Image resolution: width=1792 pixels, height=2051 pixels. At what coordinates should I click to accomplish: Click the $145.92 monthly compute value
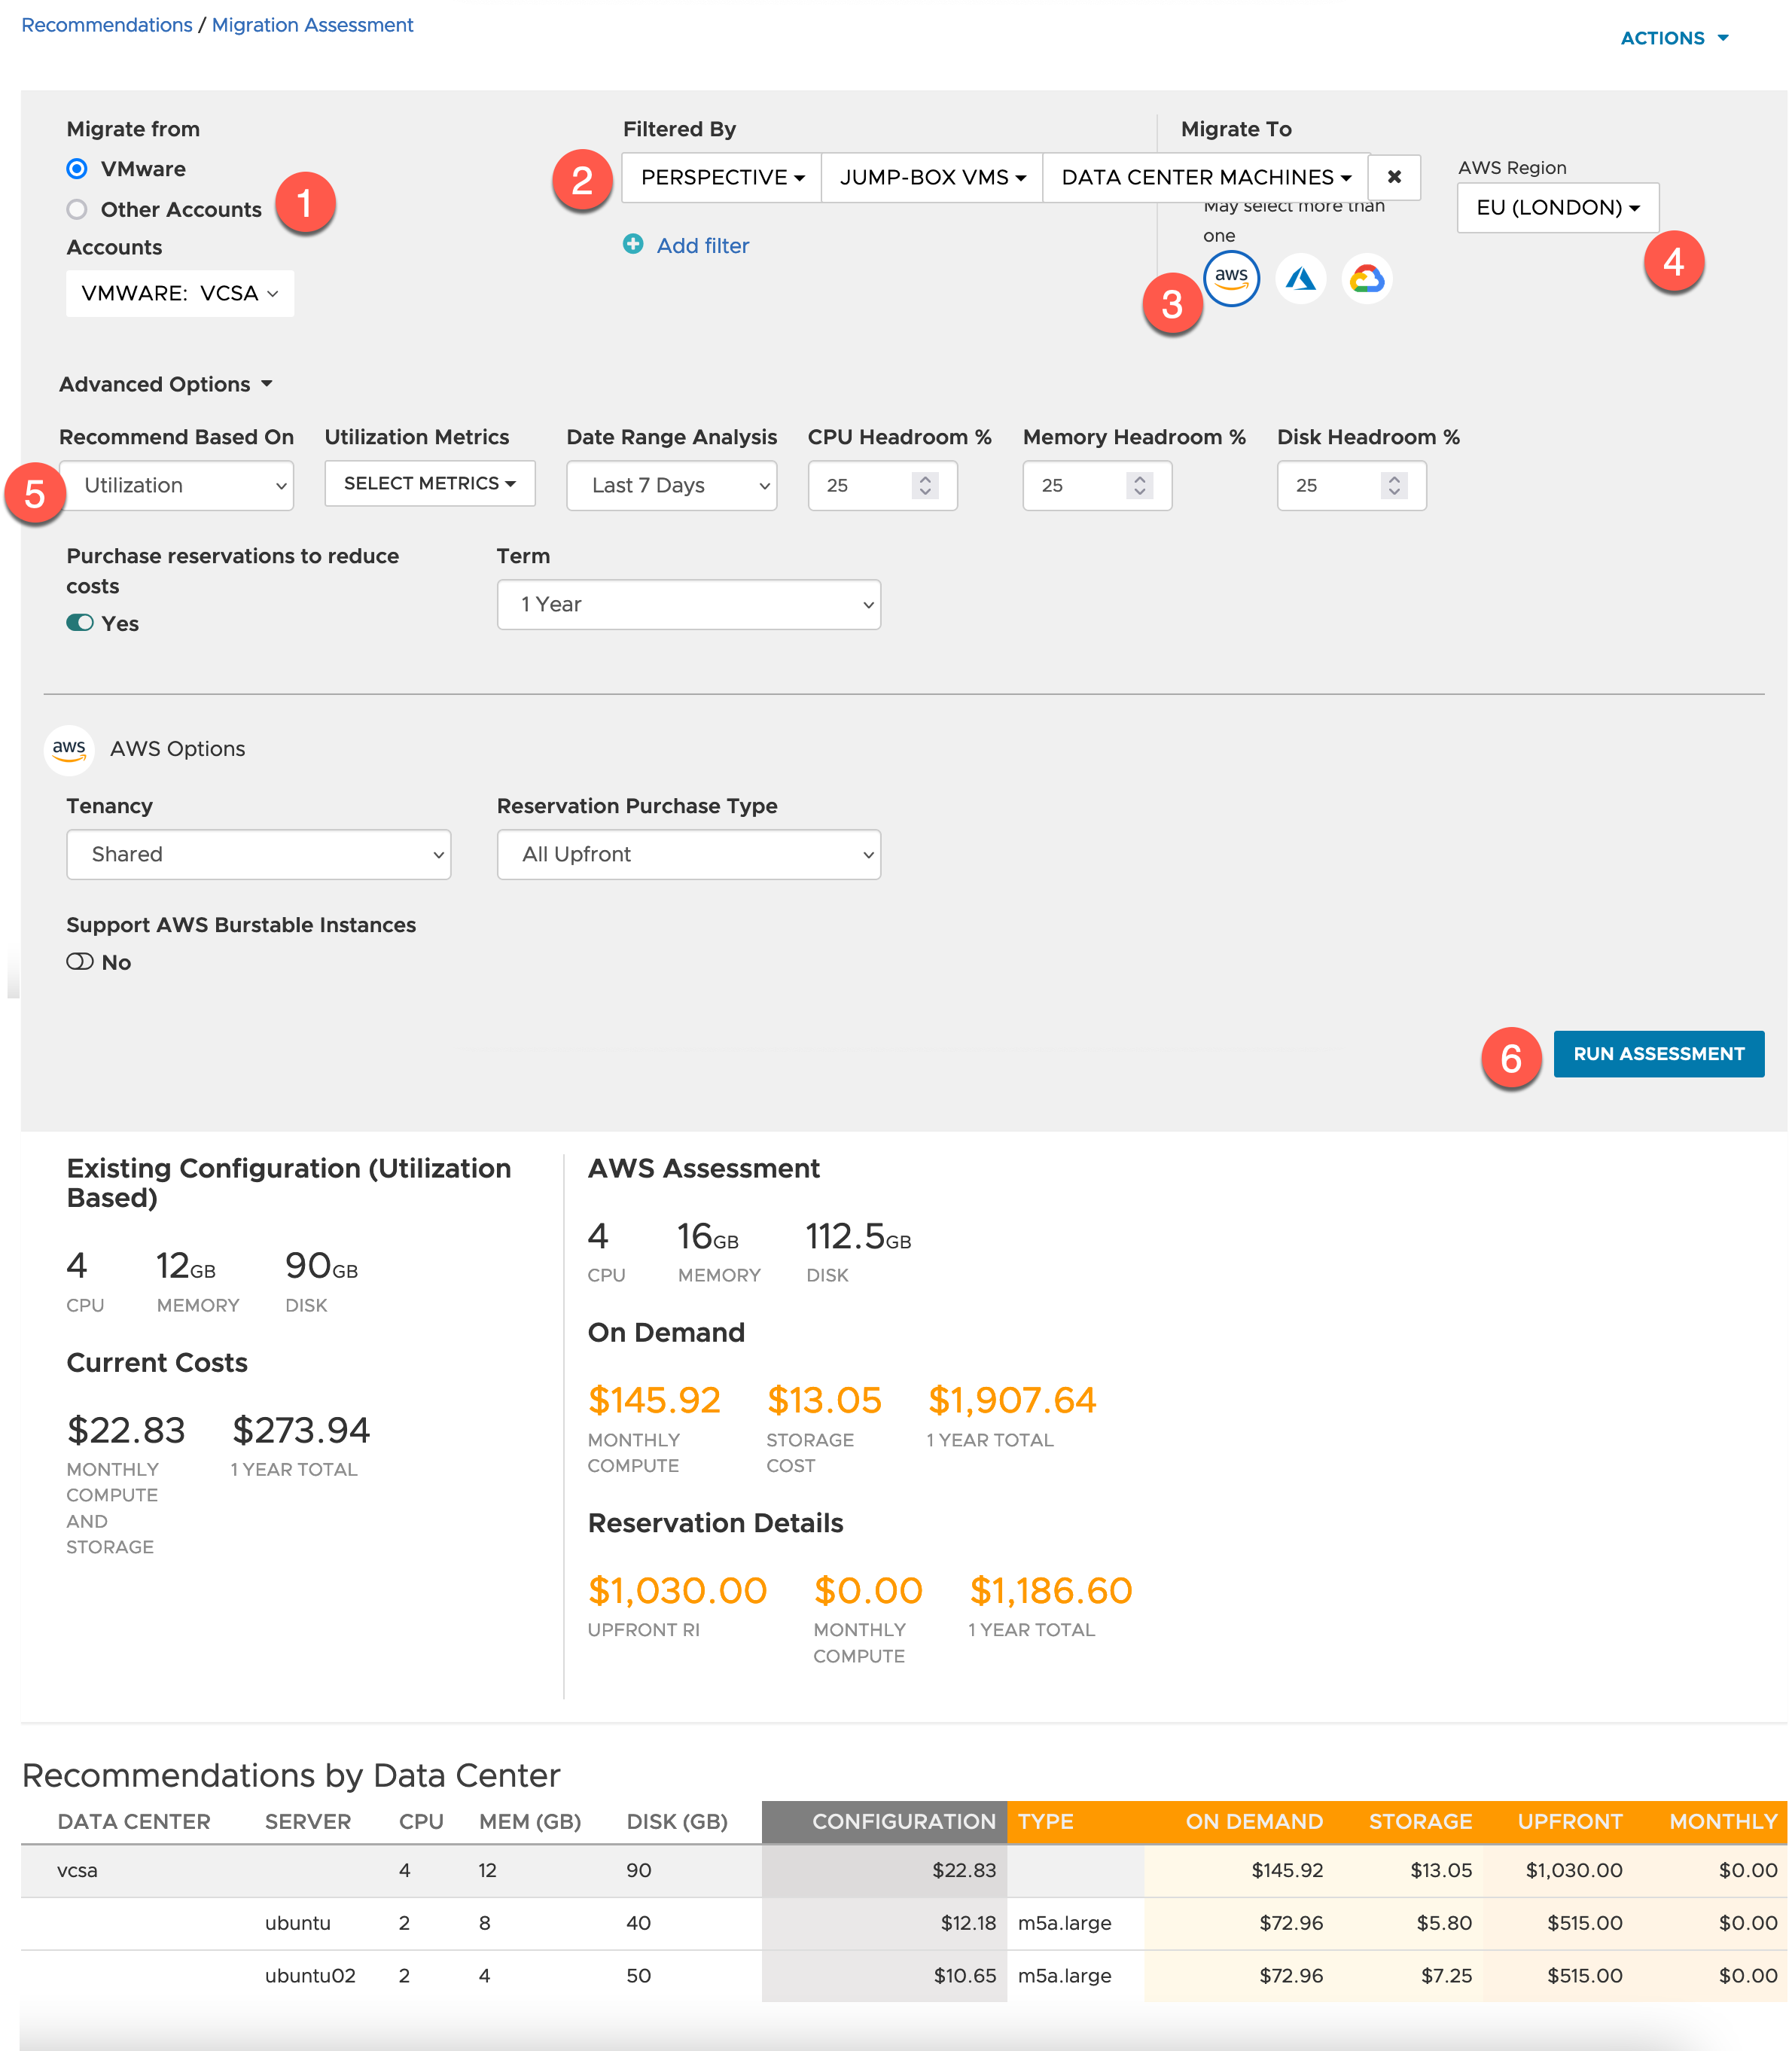(654, 1400)
